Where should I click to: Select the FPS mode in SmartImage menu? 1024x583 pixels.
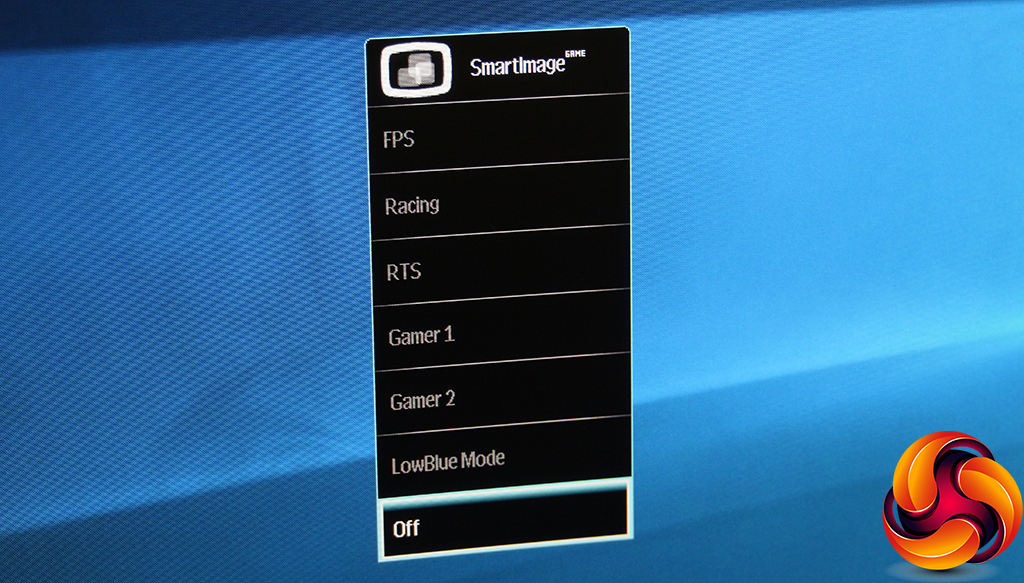[x=499, y=136]
